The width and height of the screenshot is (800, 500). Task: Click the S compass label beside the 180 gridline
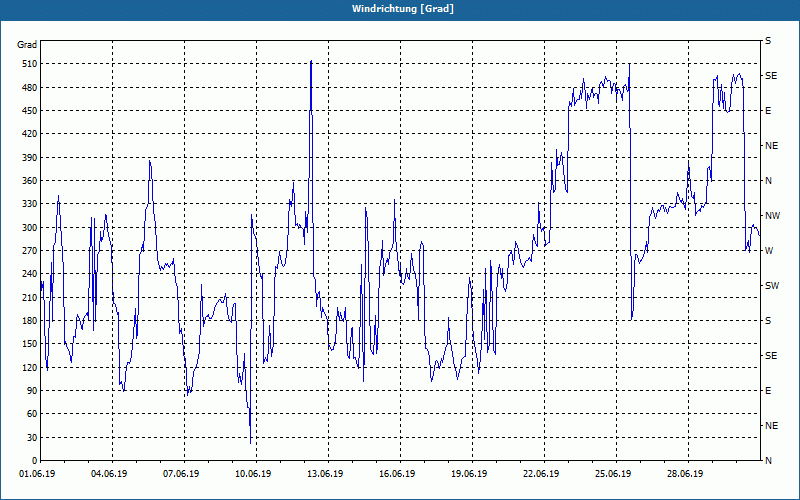768,321
